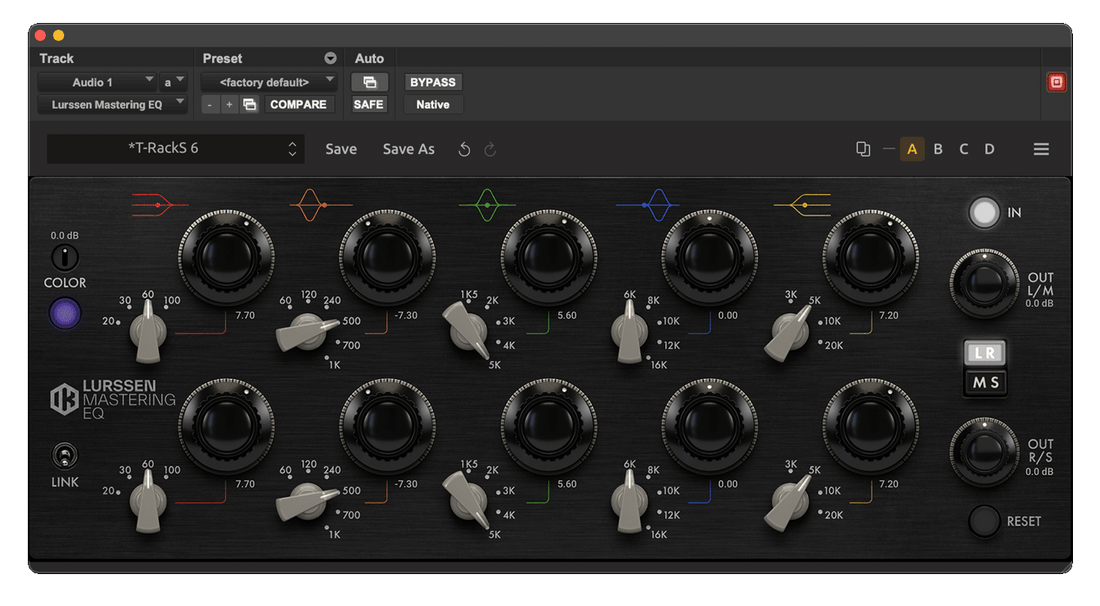This screenshot has width=1100, height=606.
Task: Toggle the COMPARE button
Action: click(x=298, y=105)
